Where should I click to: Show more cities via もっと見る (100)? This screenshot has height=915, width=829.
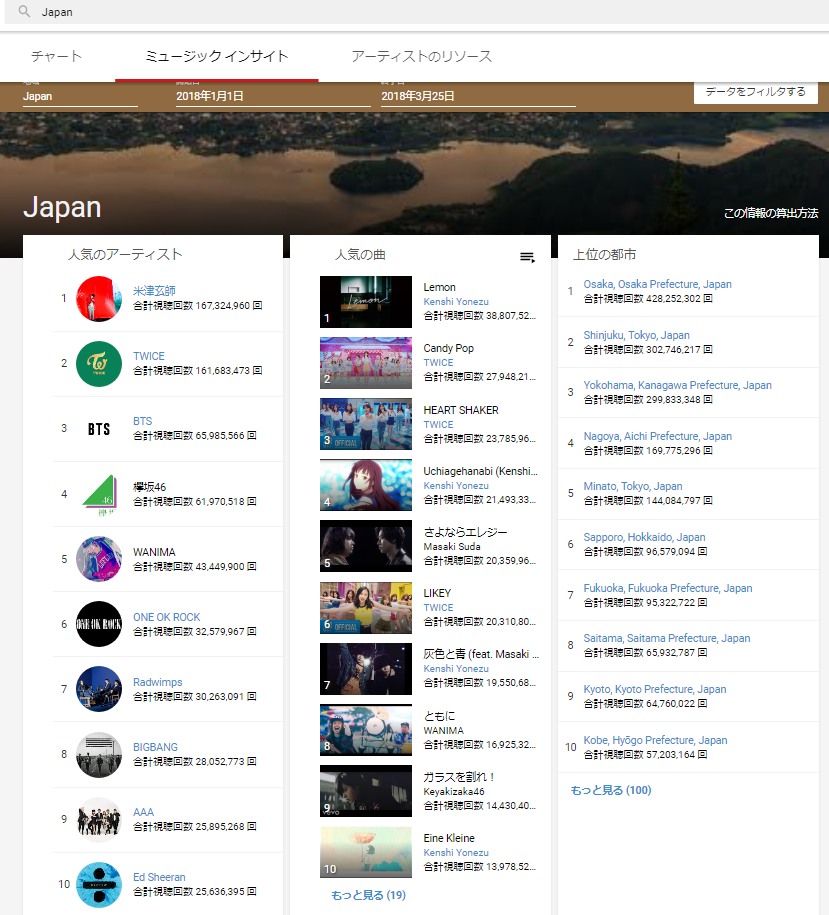611,790
